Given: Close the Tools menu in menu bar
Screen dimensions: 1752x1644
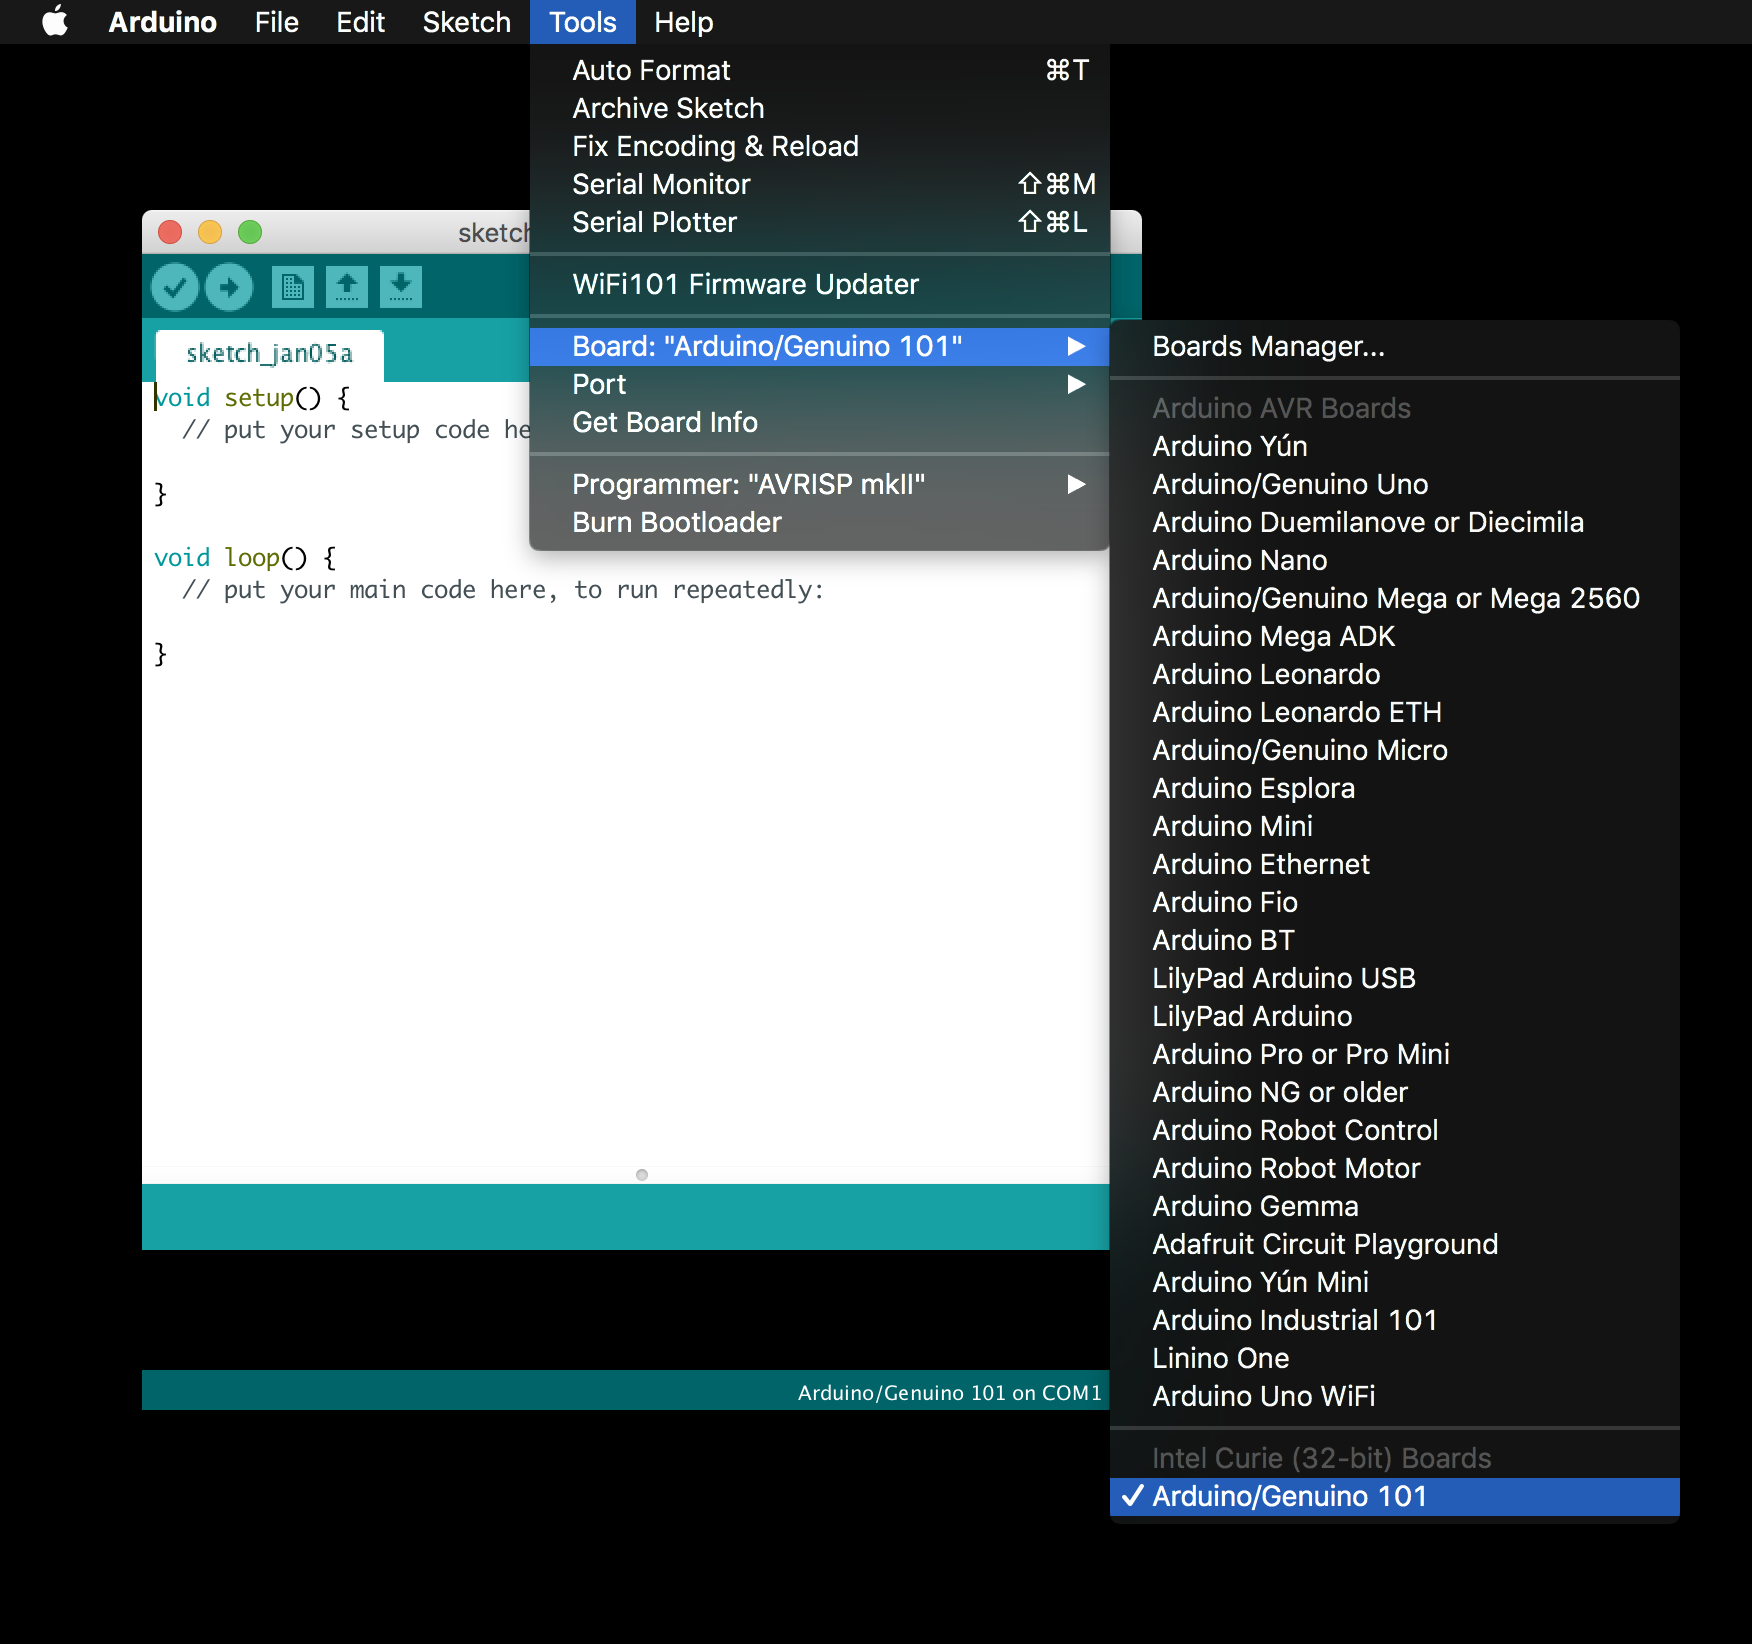Looking at the screenshot, I should (x=583, y=22).
